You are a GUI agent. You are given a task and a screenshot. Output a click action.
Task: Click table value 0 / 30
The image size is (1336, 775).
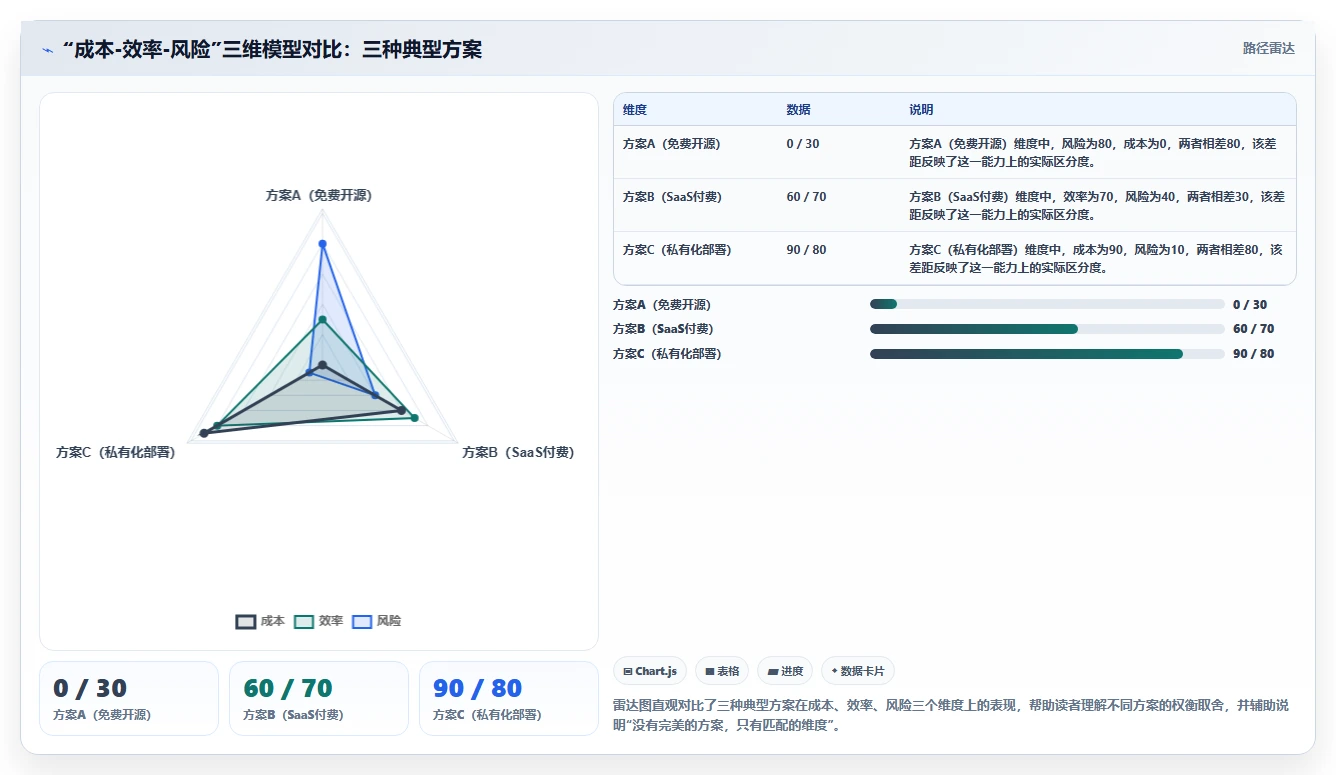[803, 144]
